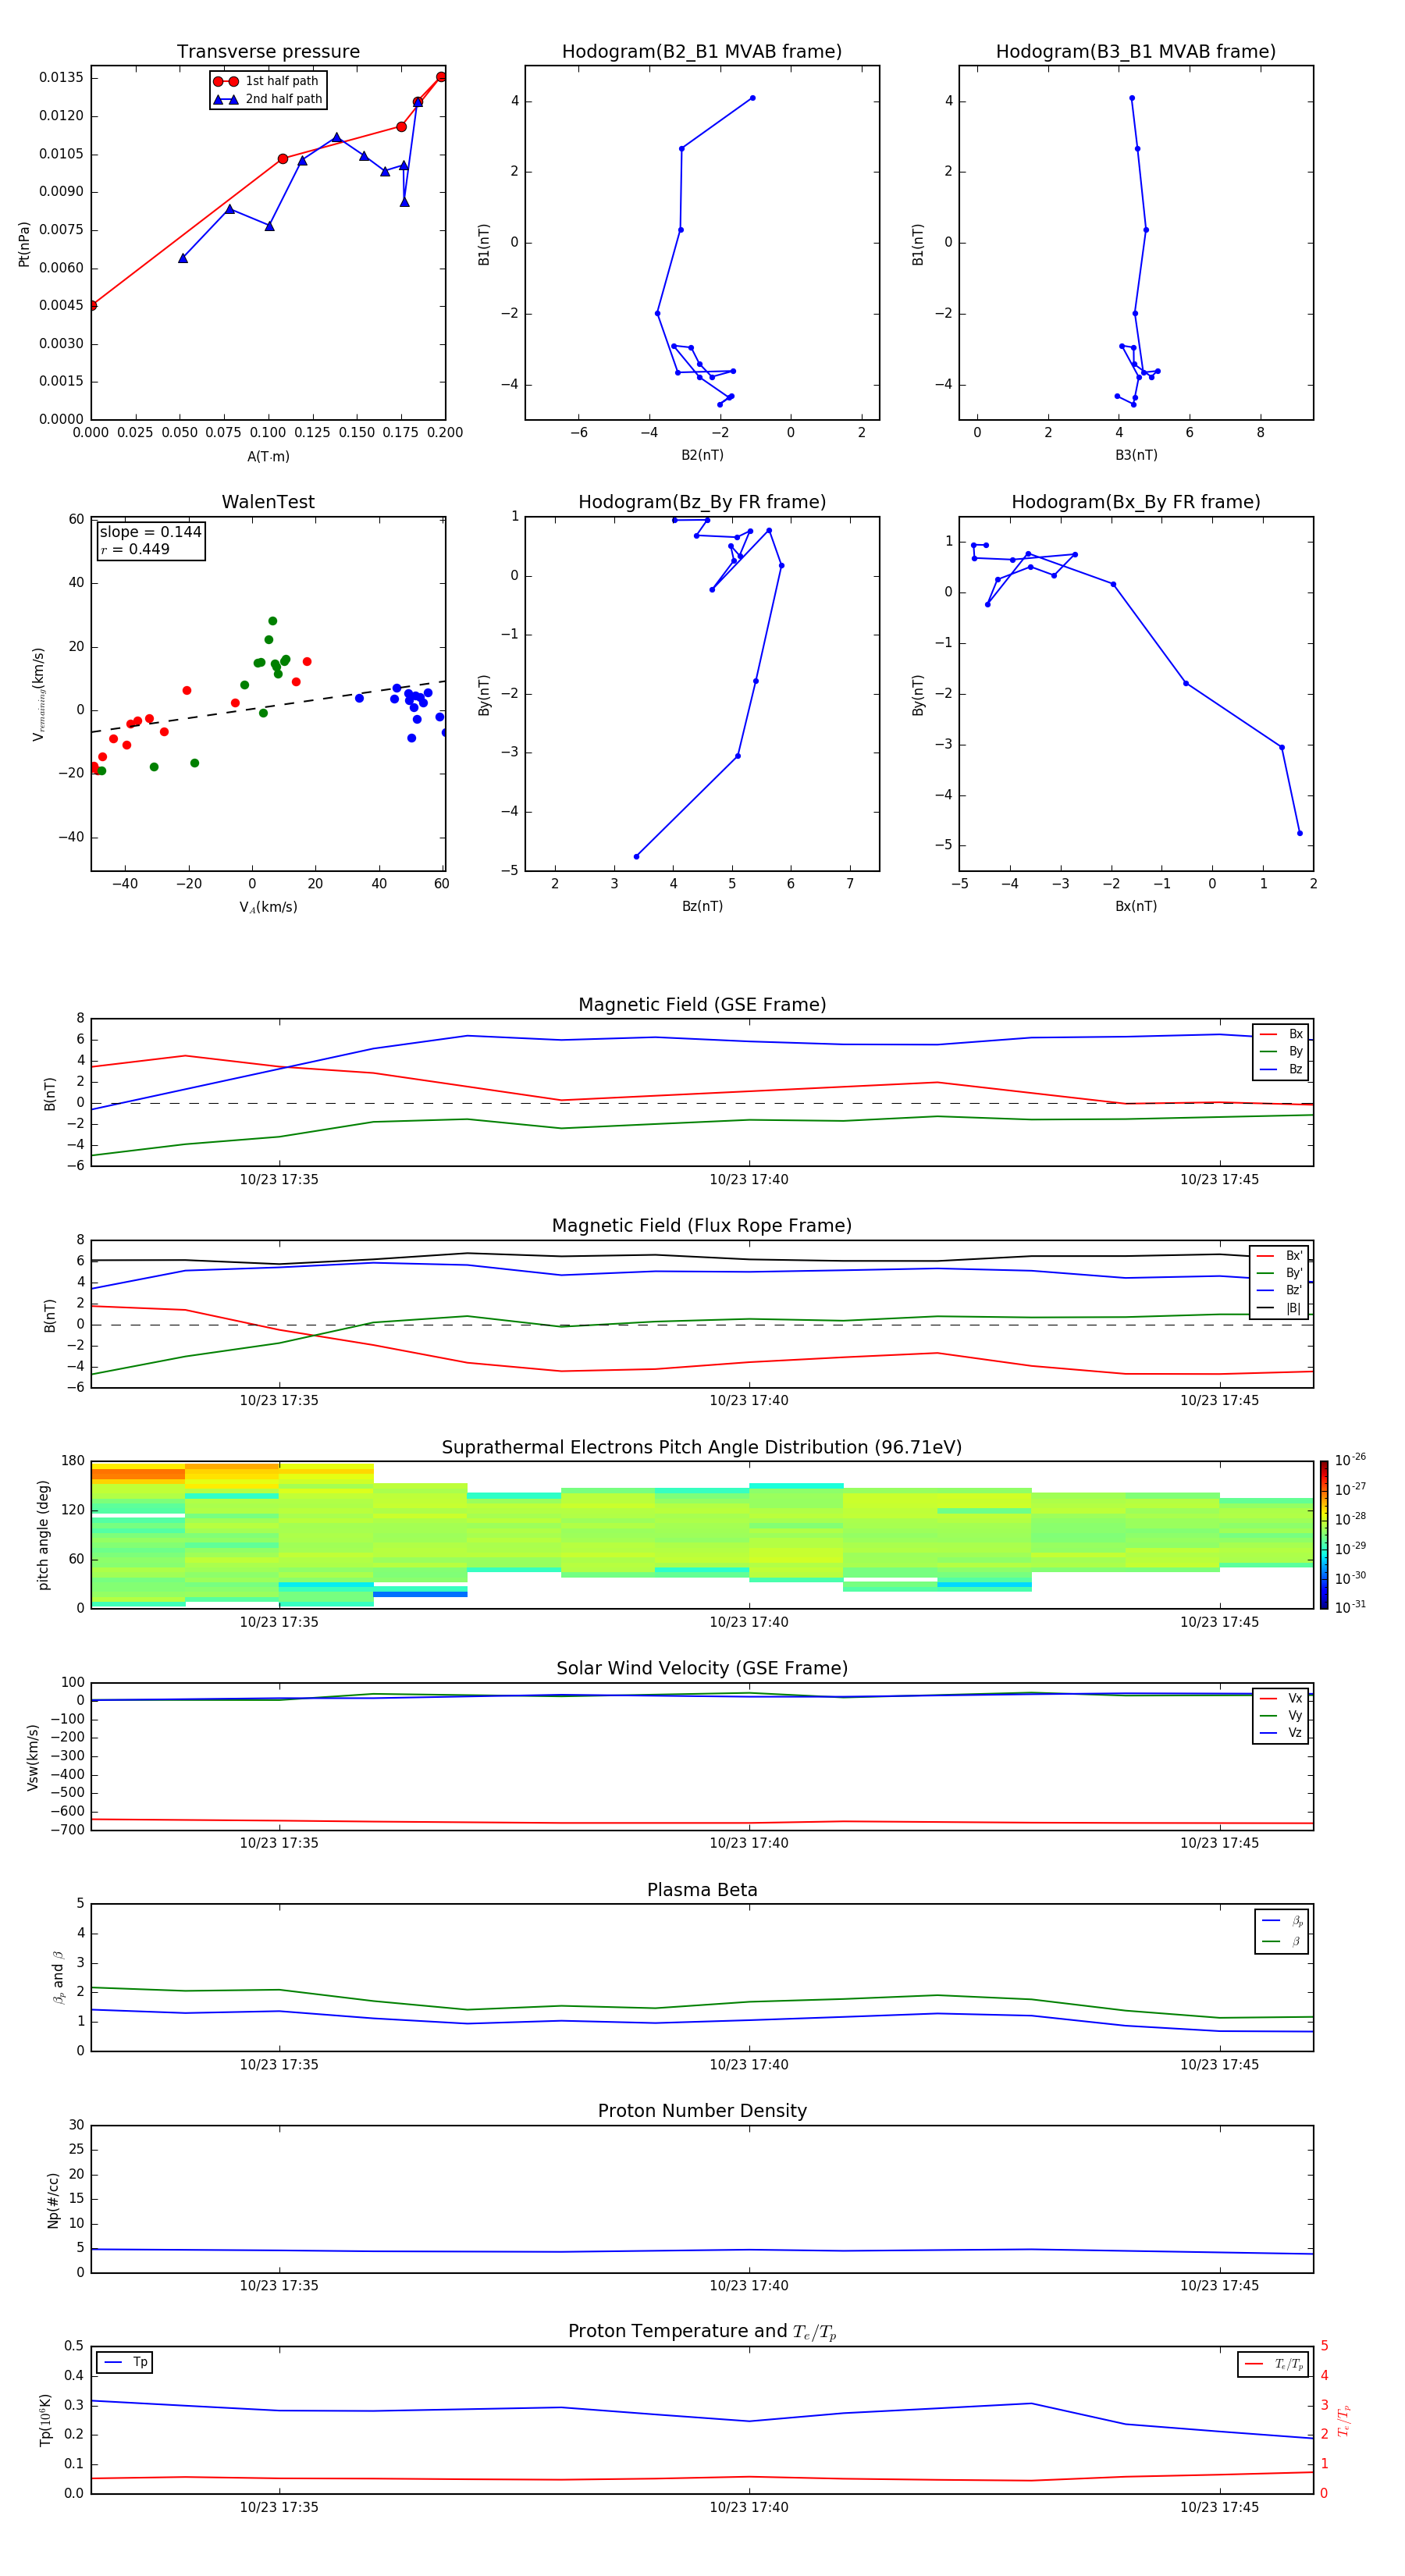Click the βp entry in Plasma Beta legend
Screen dimensions: 1405x2576
coord(1282,1921)
